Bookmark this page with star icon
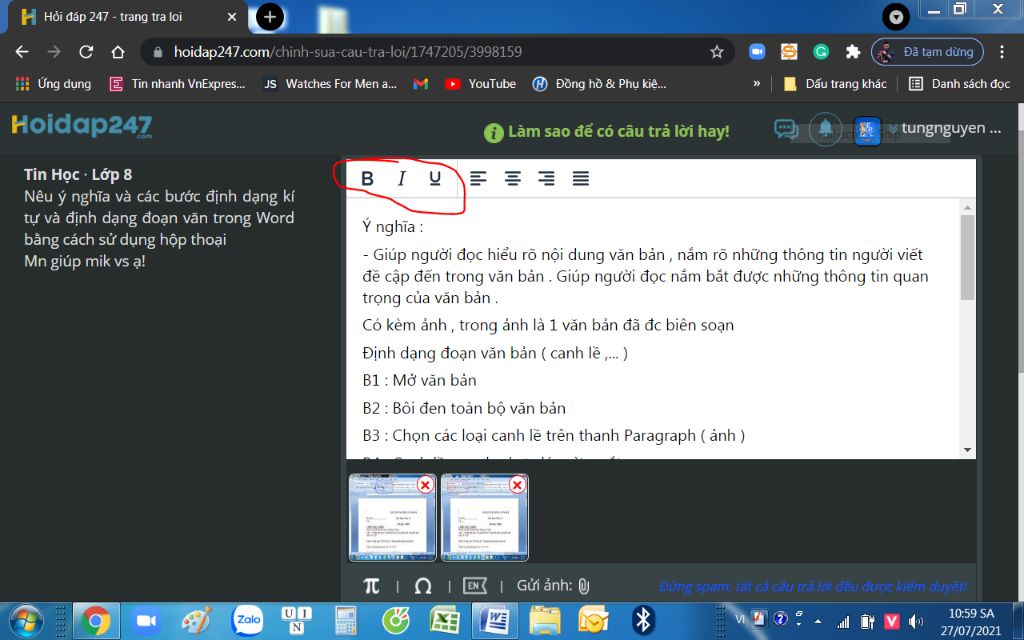The width and height of the screenshot is (1024, 640). (x=716, y=52)
